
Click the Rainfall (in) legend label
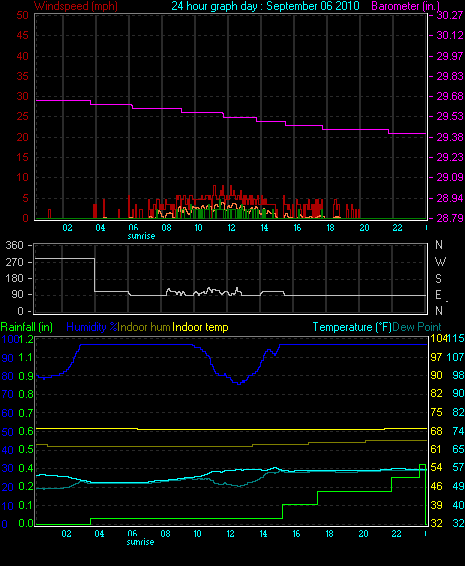pyautogui.click(x=27, y=327)
